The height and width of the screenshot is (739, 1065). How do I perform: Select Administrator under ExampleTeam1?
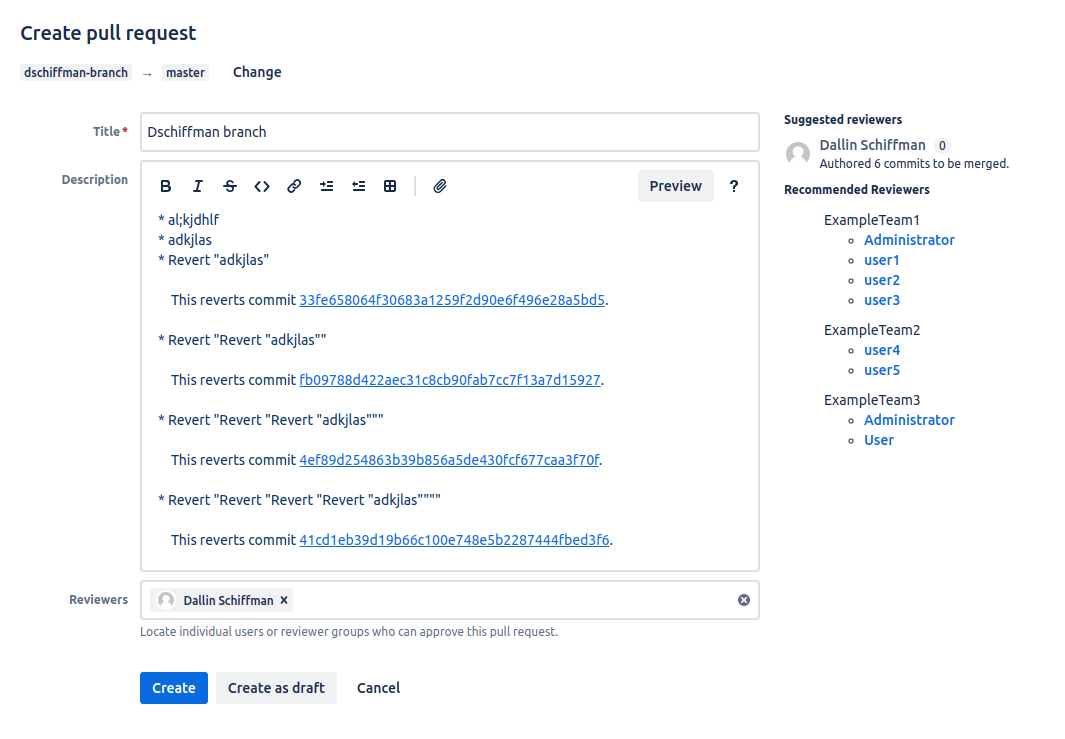coord(909,240)
